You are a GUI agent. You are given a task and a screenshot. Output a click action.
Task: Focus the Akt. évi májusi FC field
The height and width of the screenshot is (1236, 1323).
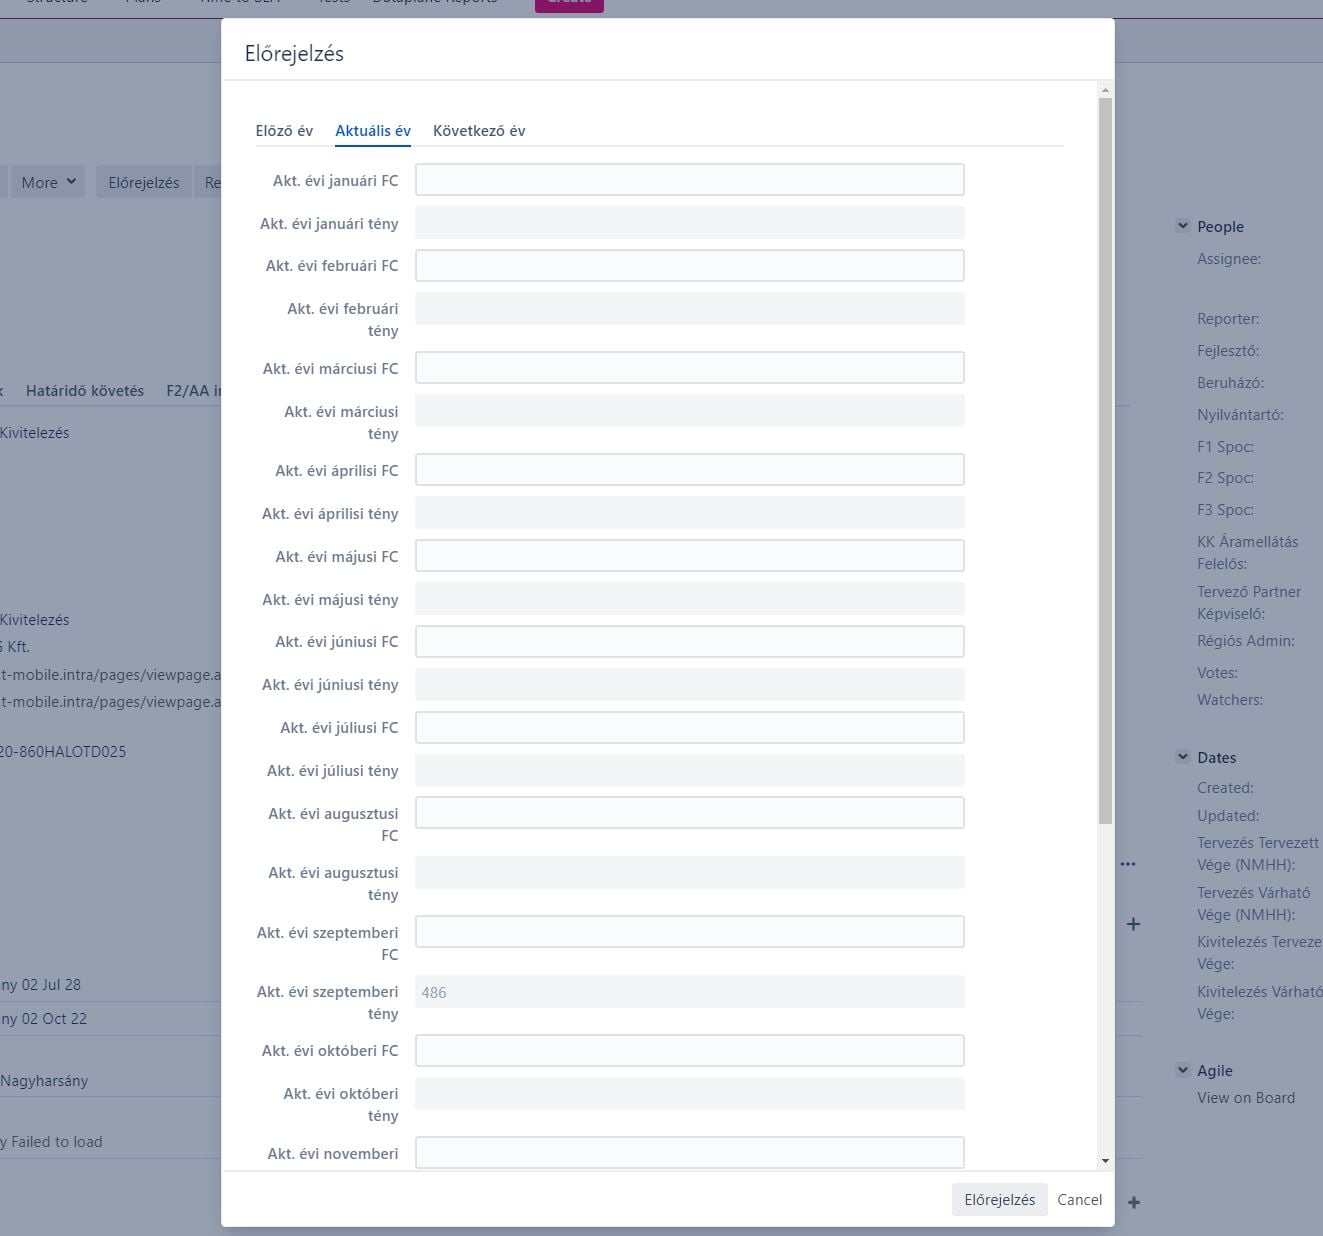(690, 556)
